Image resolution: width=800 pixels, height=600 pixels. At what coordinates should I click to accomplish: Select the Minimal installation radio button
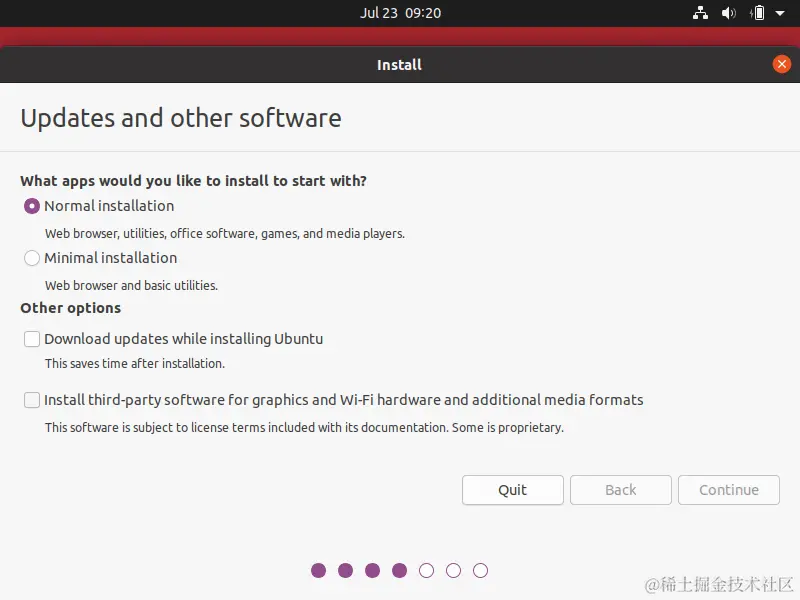click(32, 258)
